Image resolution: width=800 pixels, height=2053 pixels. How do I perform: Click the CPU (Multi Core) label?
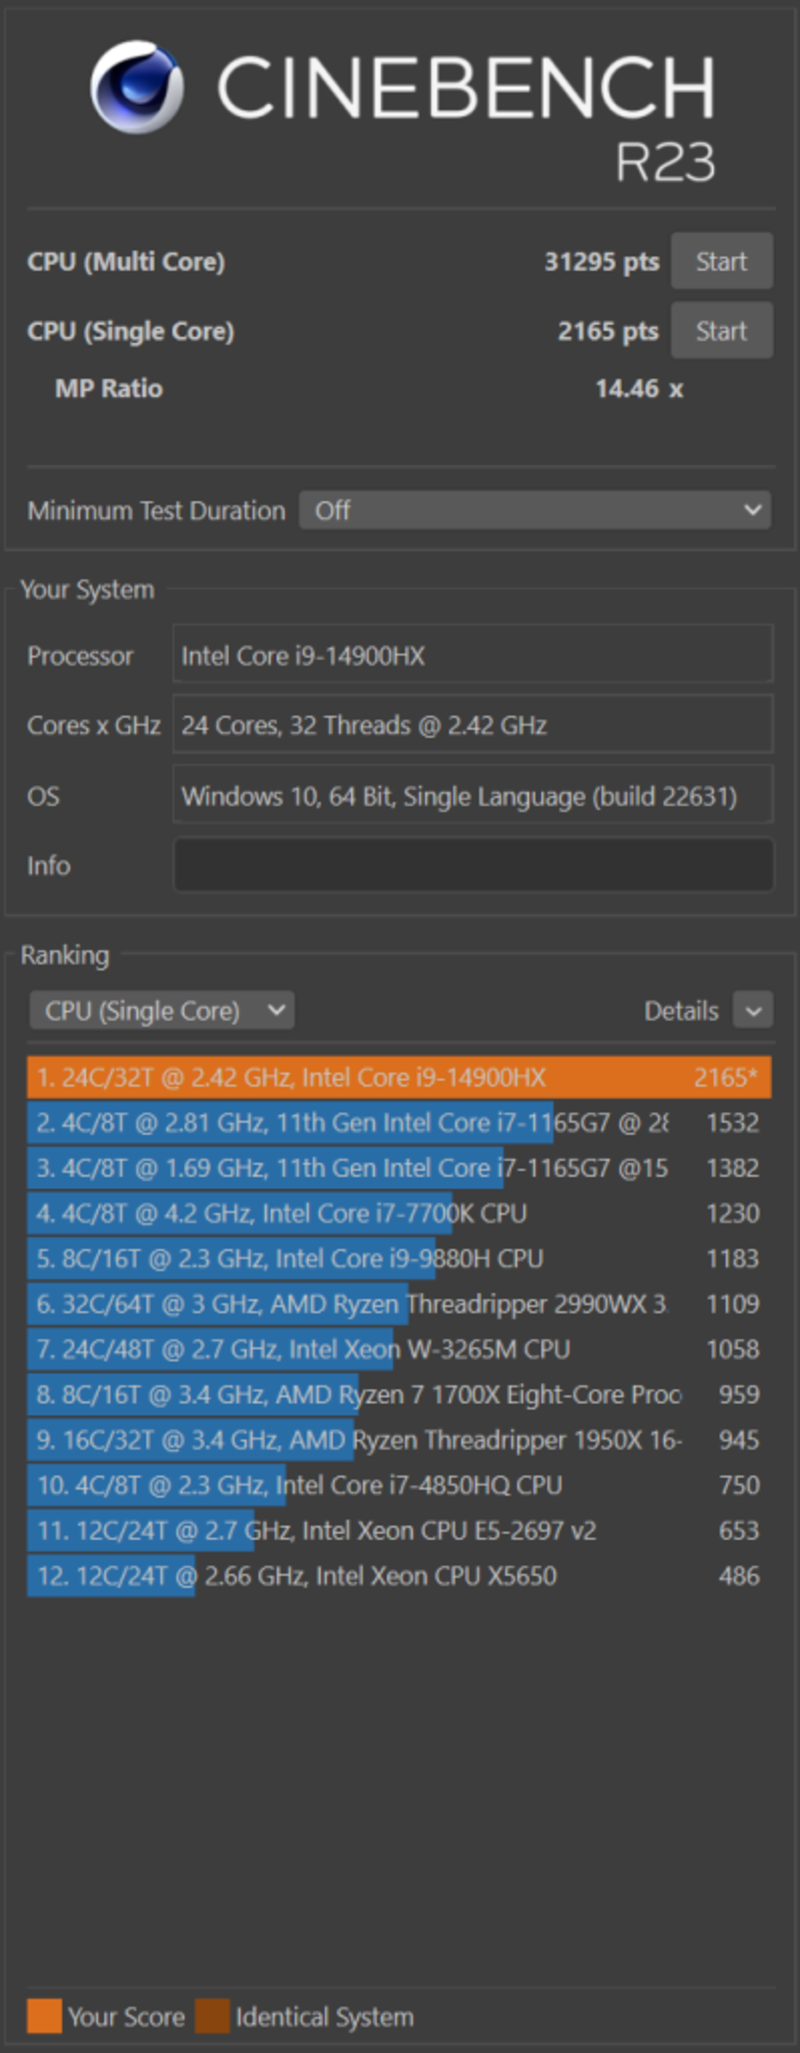126,262
